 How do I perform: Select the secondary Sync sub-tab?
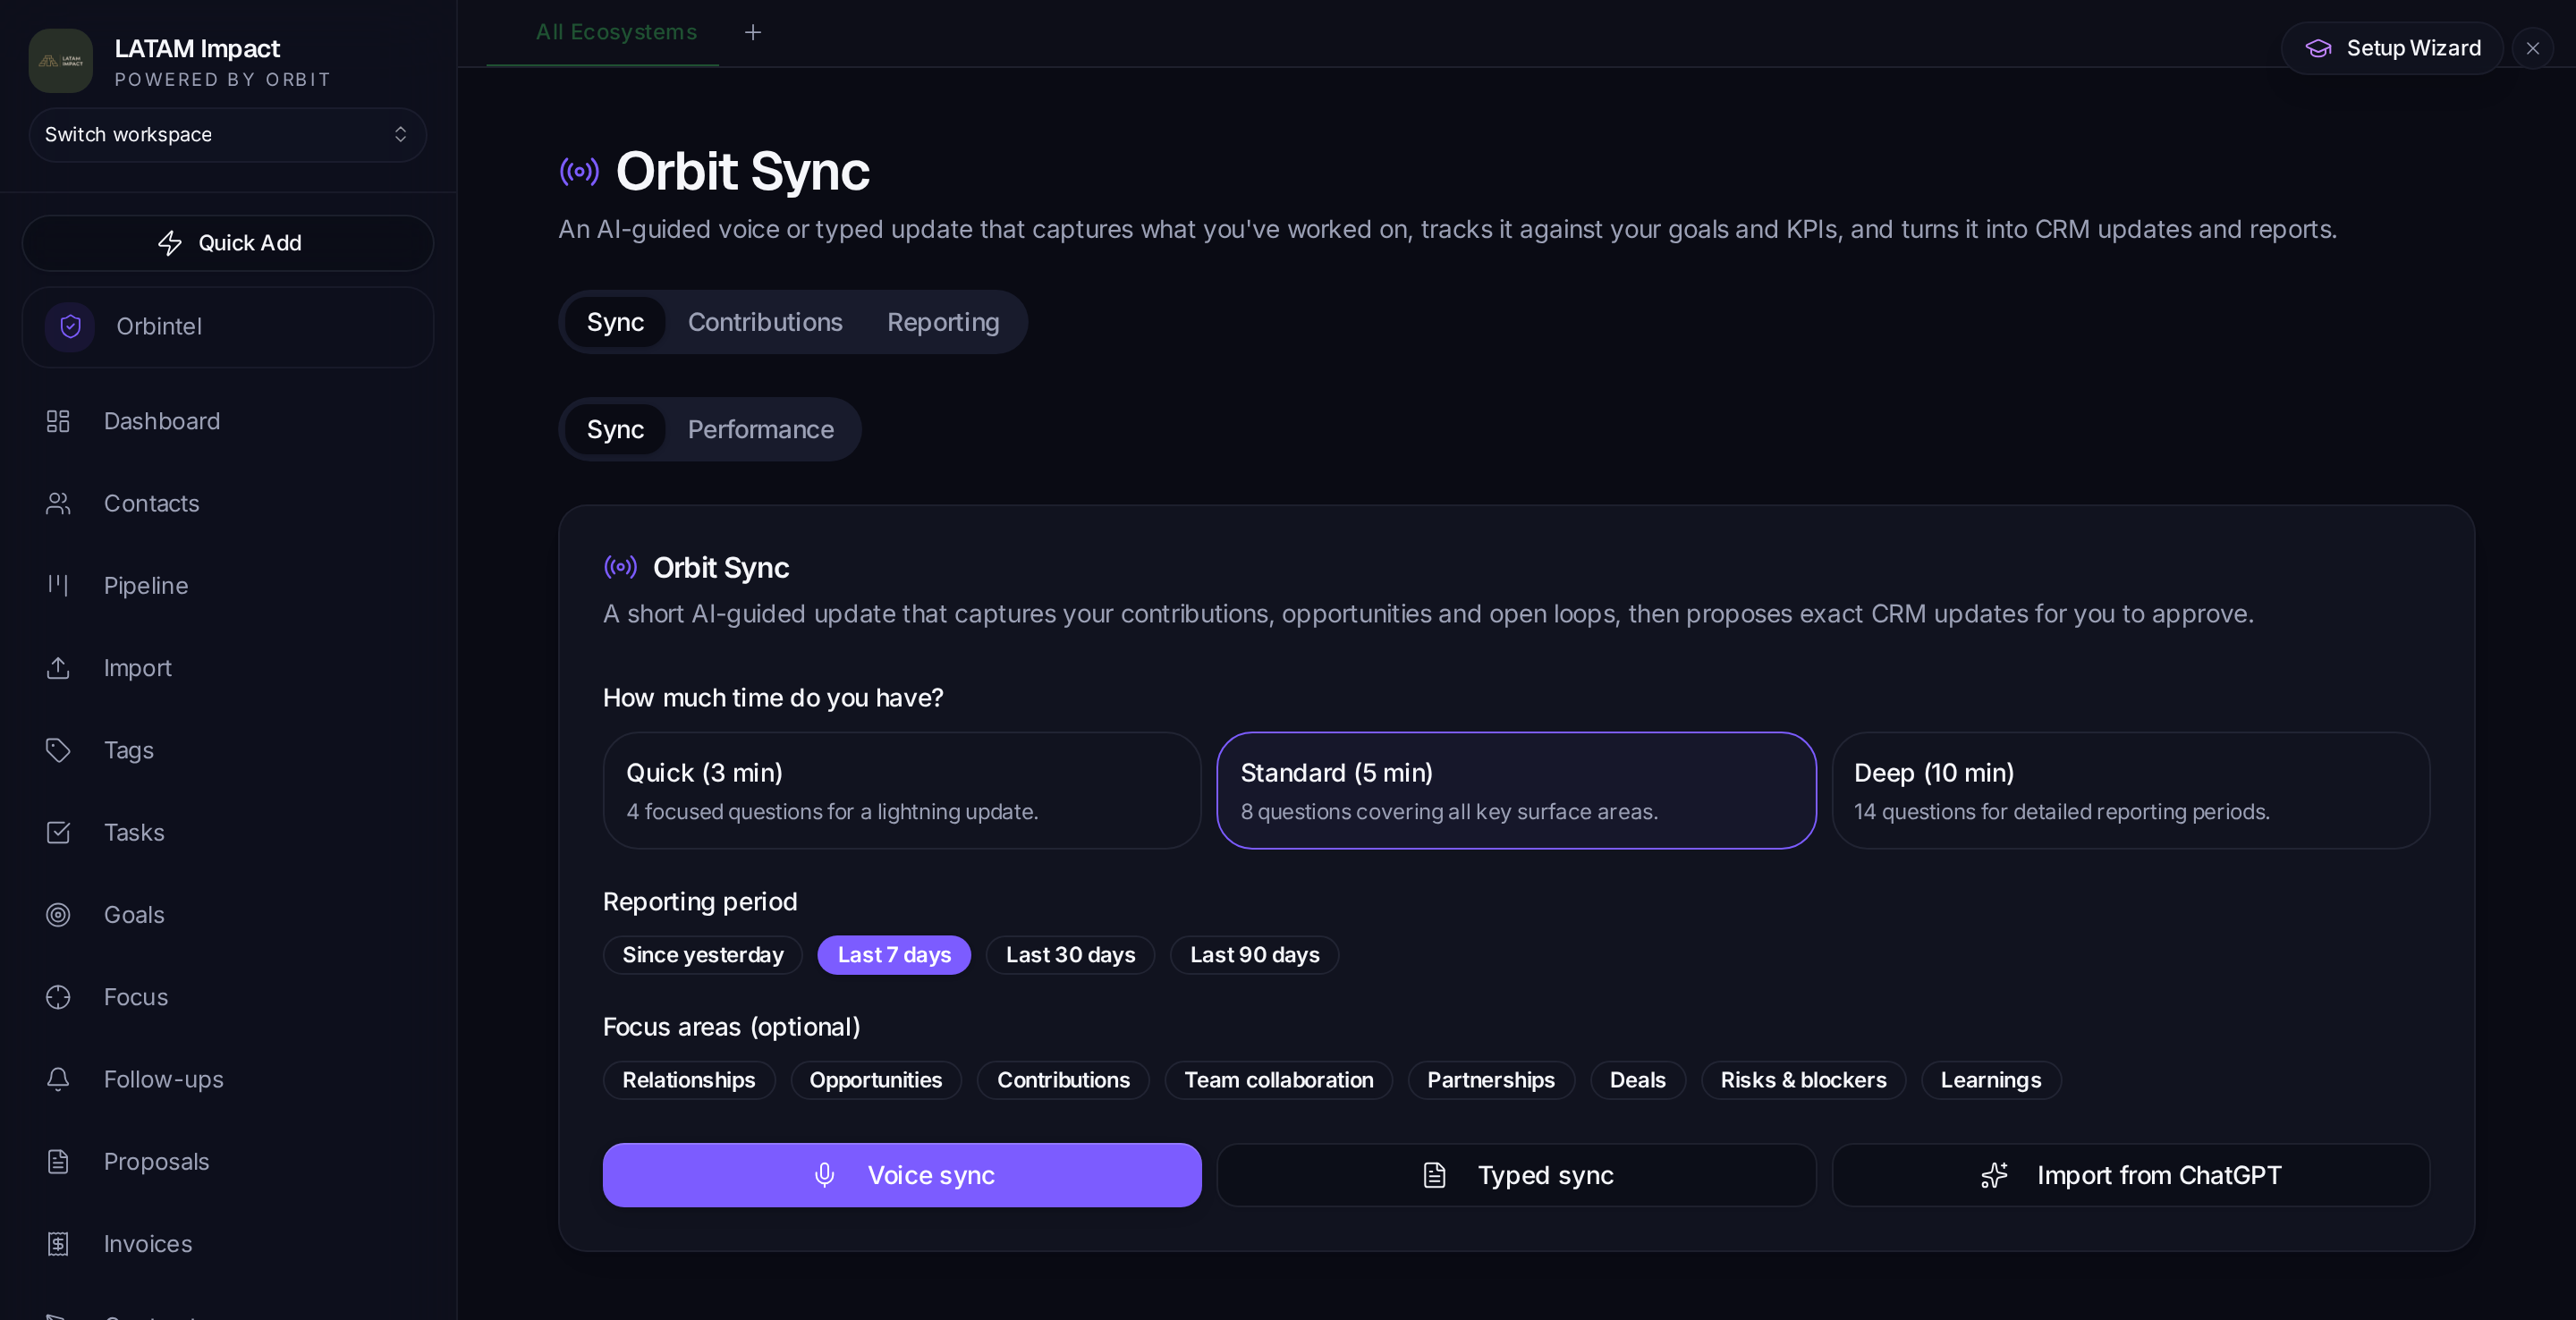tap(615, 430)
